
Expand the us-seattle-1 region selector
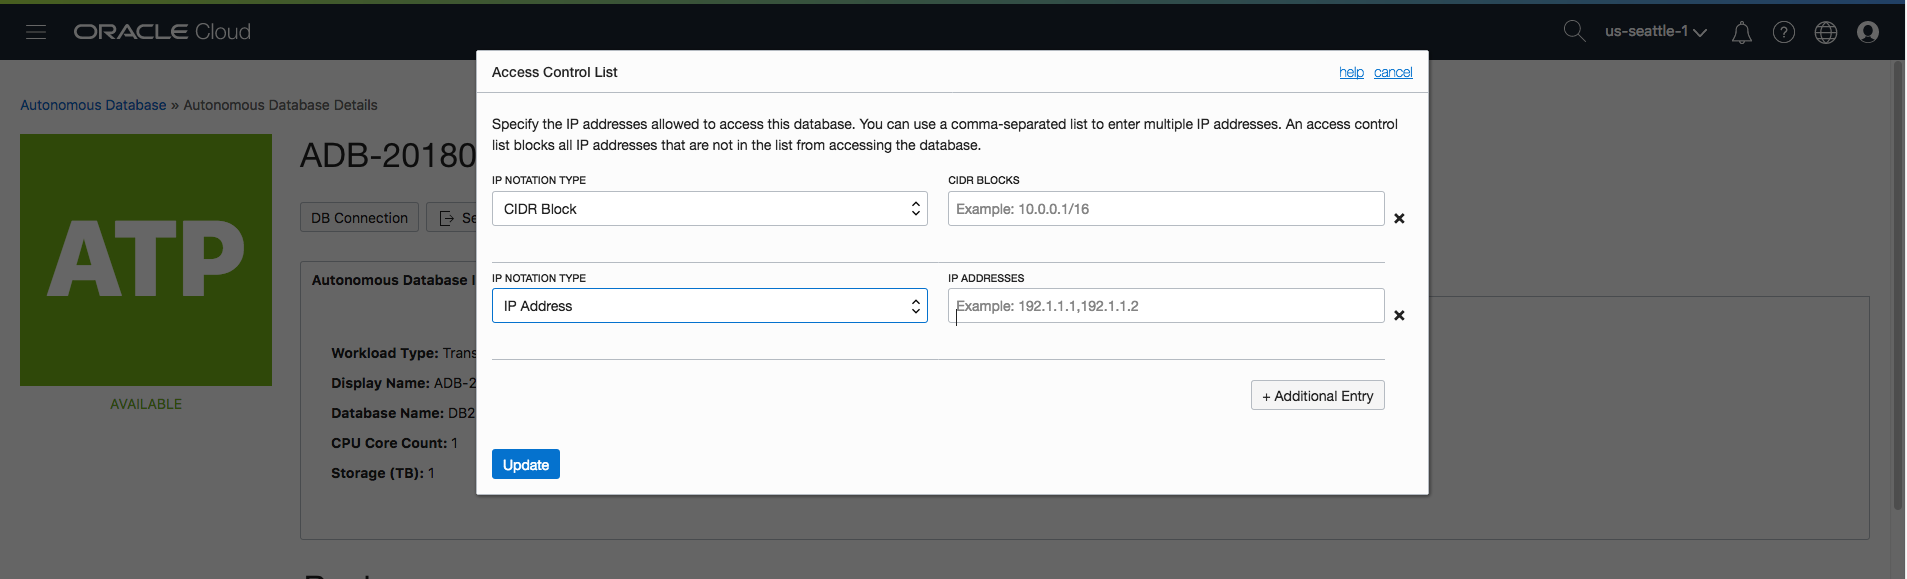(1655, 32)
